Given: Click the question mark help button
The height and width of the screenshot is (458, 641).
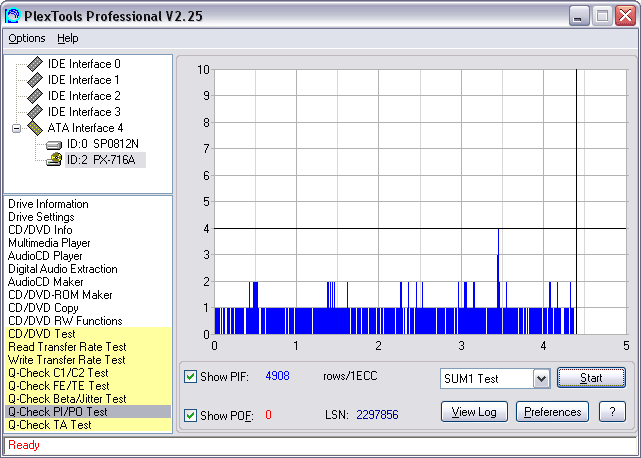Looking at the screenshot, I should coord(612,412).
